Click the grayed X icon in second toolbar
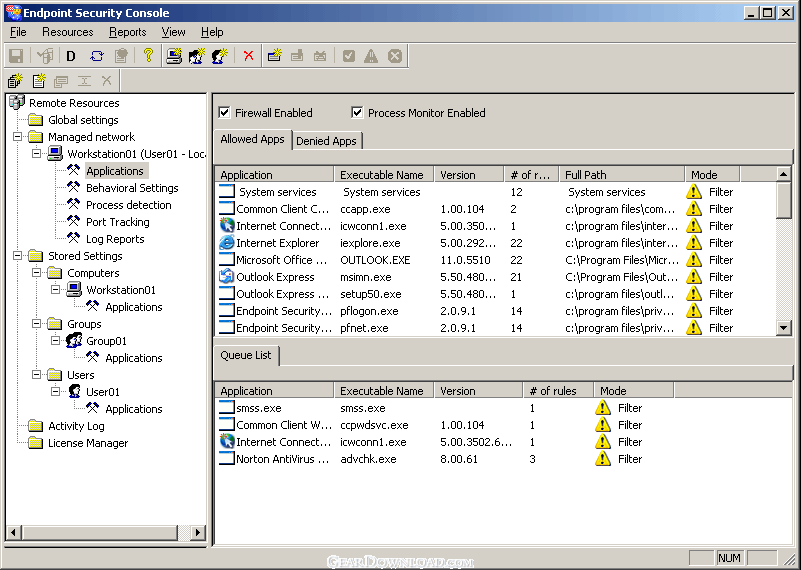 (x=106, y=81)
